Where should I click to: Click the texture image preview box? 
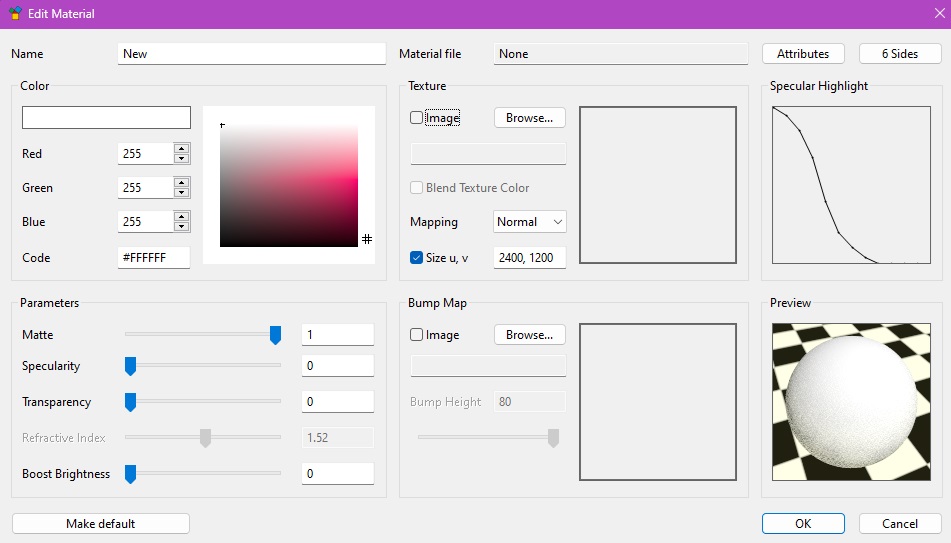(658, 185)
